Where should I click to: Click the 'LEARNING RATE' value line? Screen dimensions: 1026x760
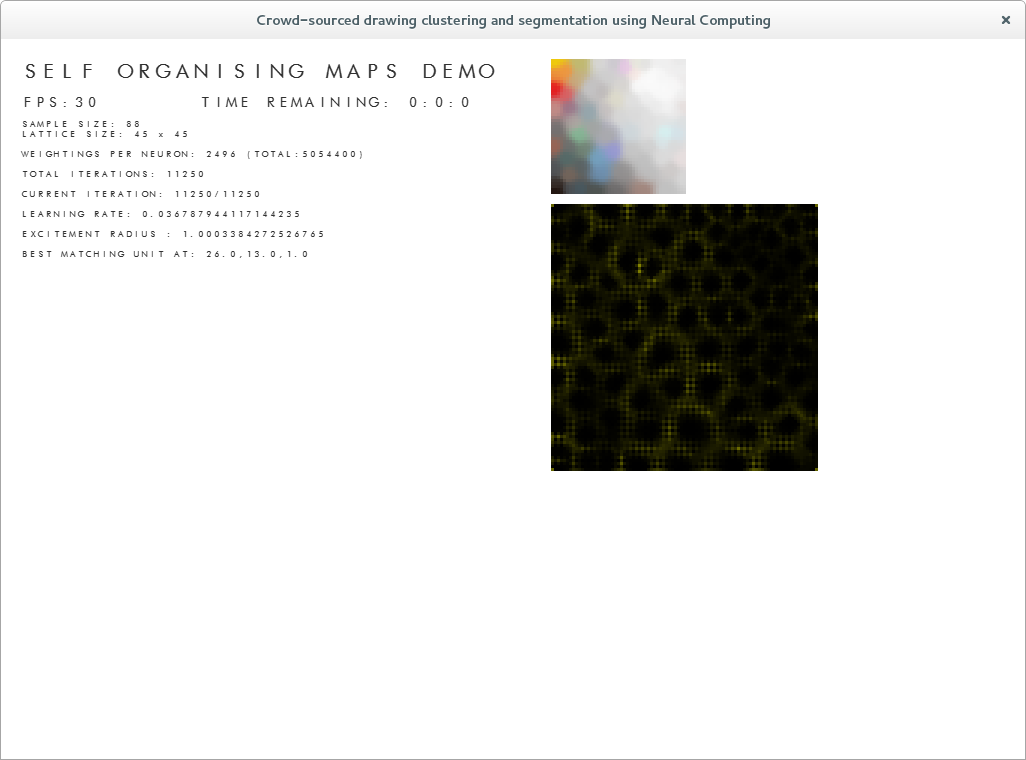[161, 214]
